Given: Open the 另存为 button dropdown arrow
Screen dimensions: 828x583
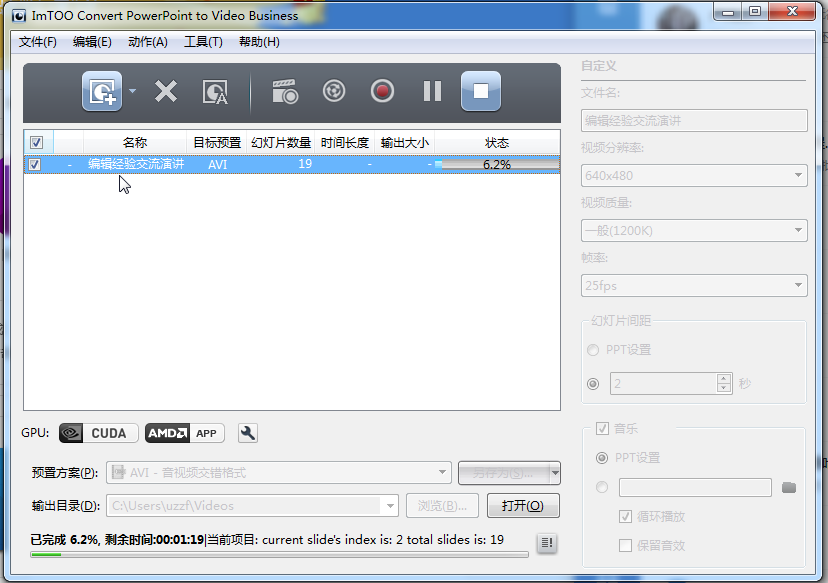Looking at the screenshot, I should (554, 473).
